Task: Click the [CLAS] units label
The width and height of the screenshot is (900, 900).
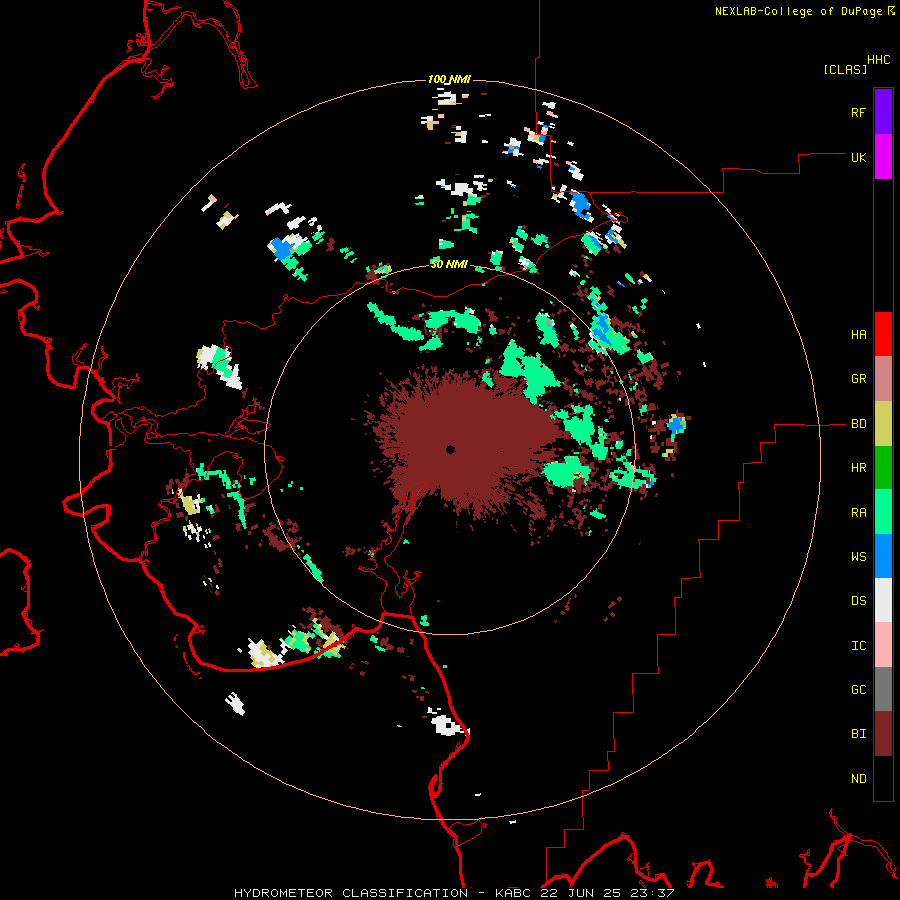Action: (x=845, y=69)
